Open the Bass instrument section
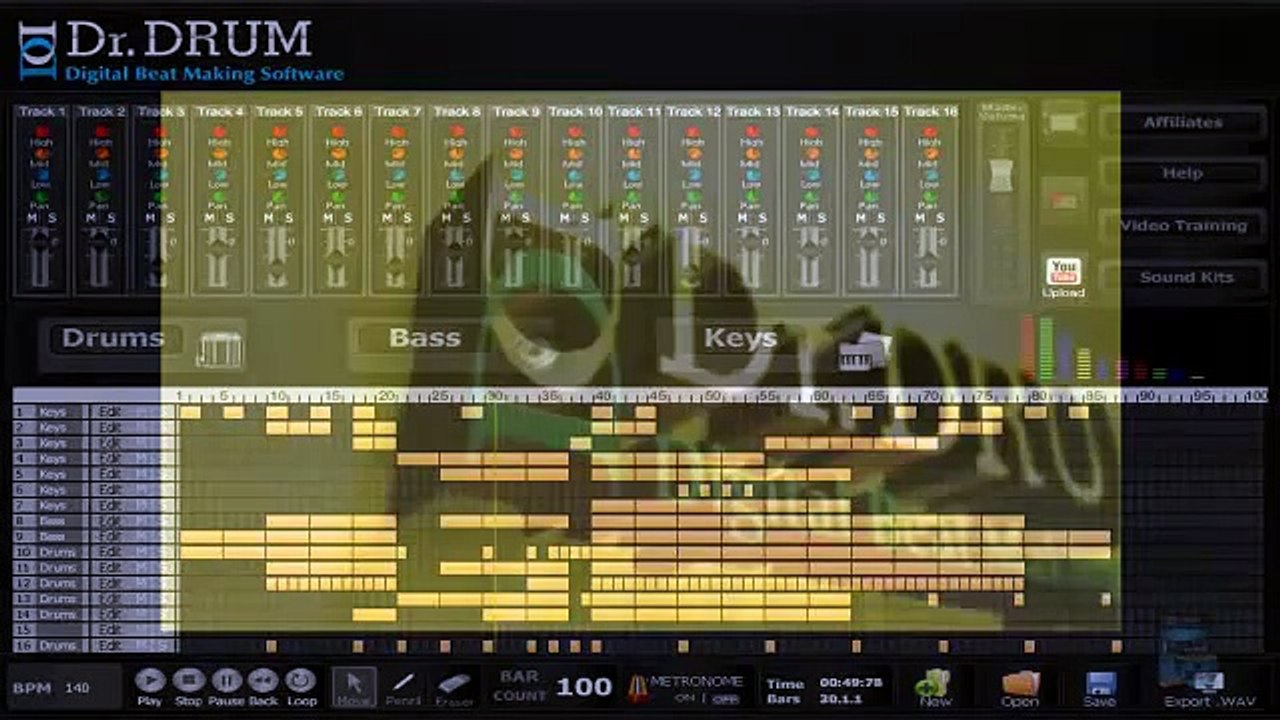The width and height of the screenshot is (1280, 720). tap(424, 338)
